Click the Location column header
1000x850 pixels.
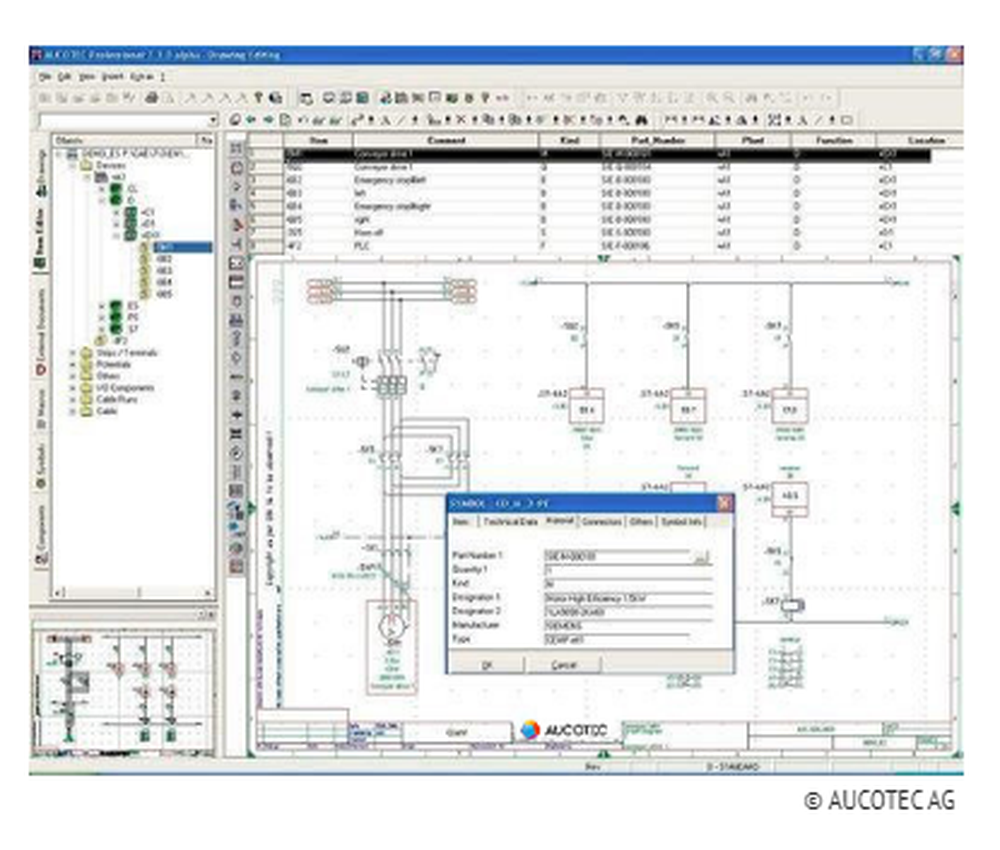click(920, 140)
